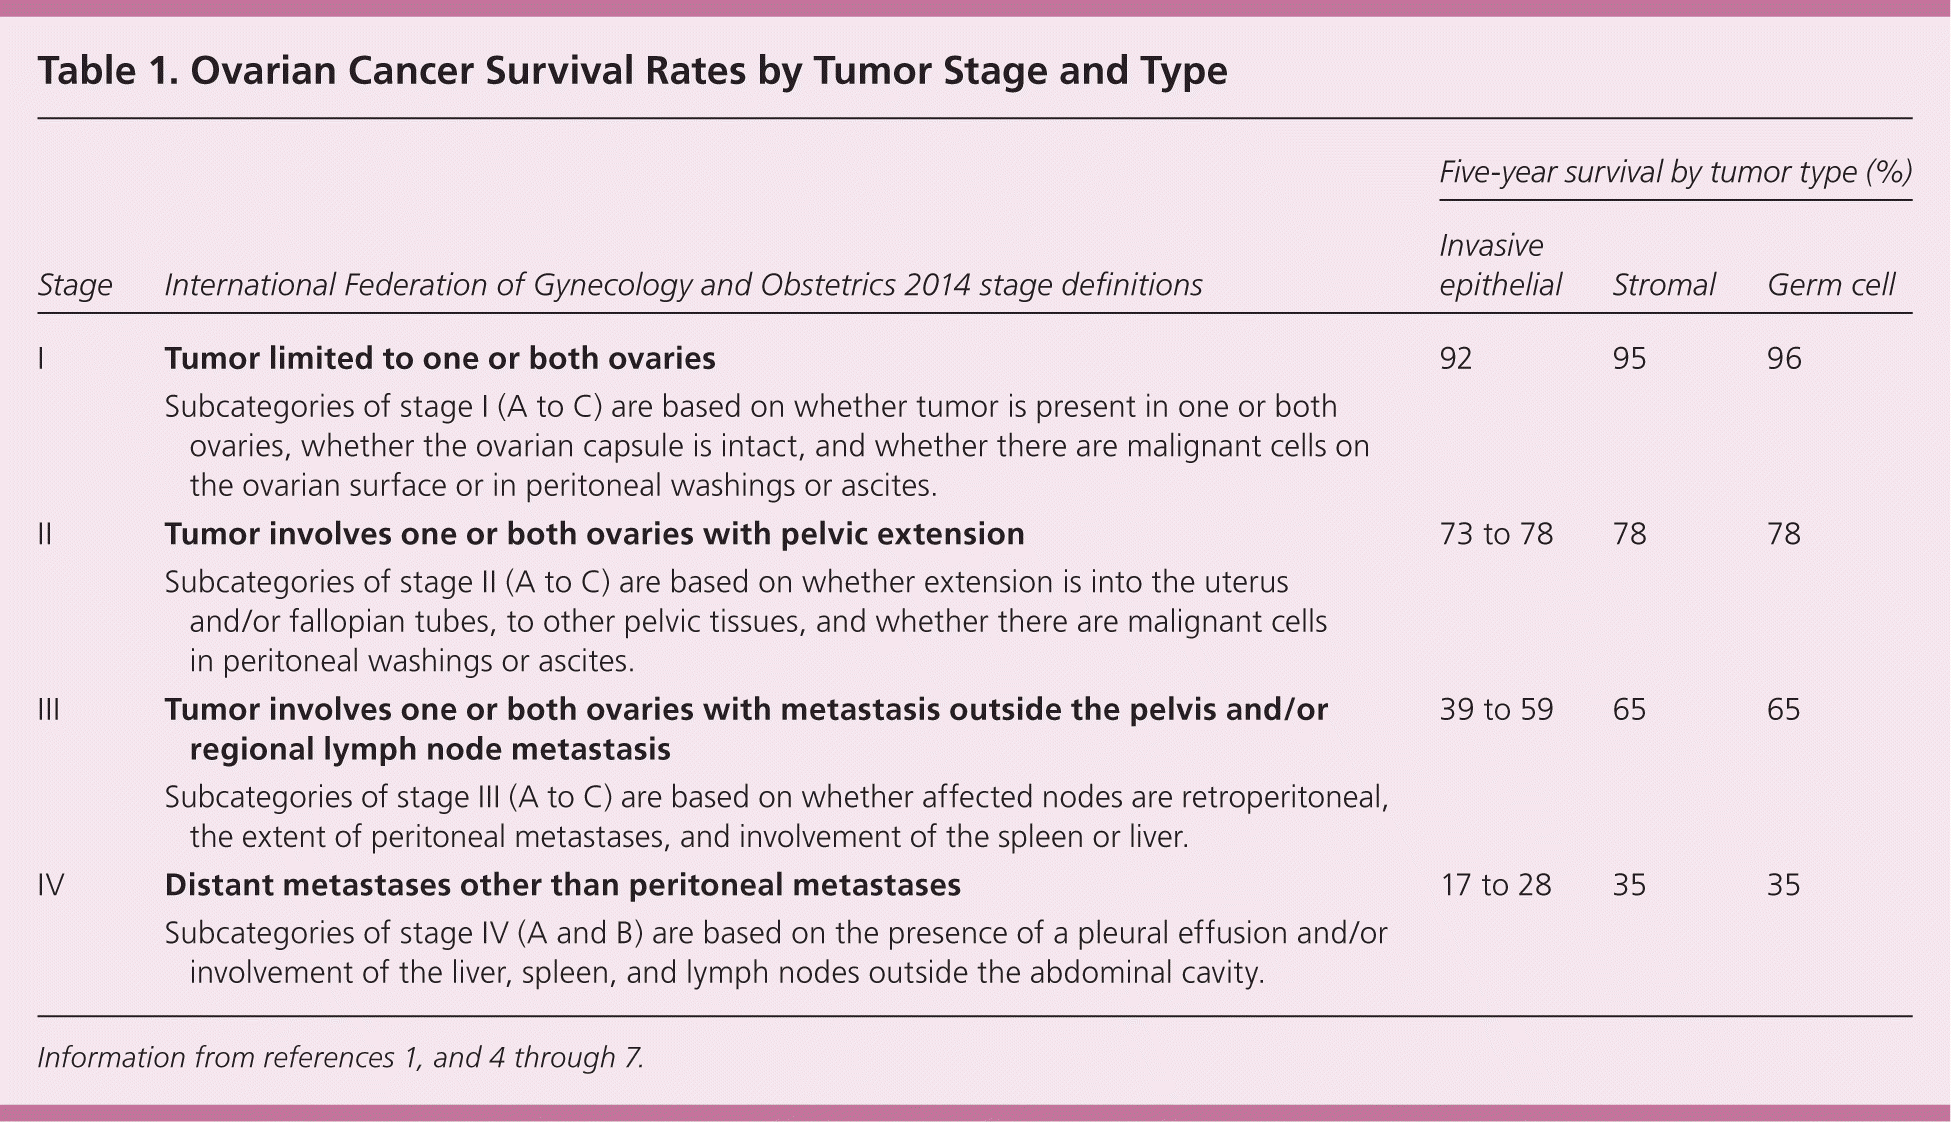
Task: Select the "Stage" column header
Action: pos(75,286)
